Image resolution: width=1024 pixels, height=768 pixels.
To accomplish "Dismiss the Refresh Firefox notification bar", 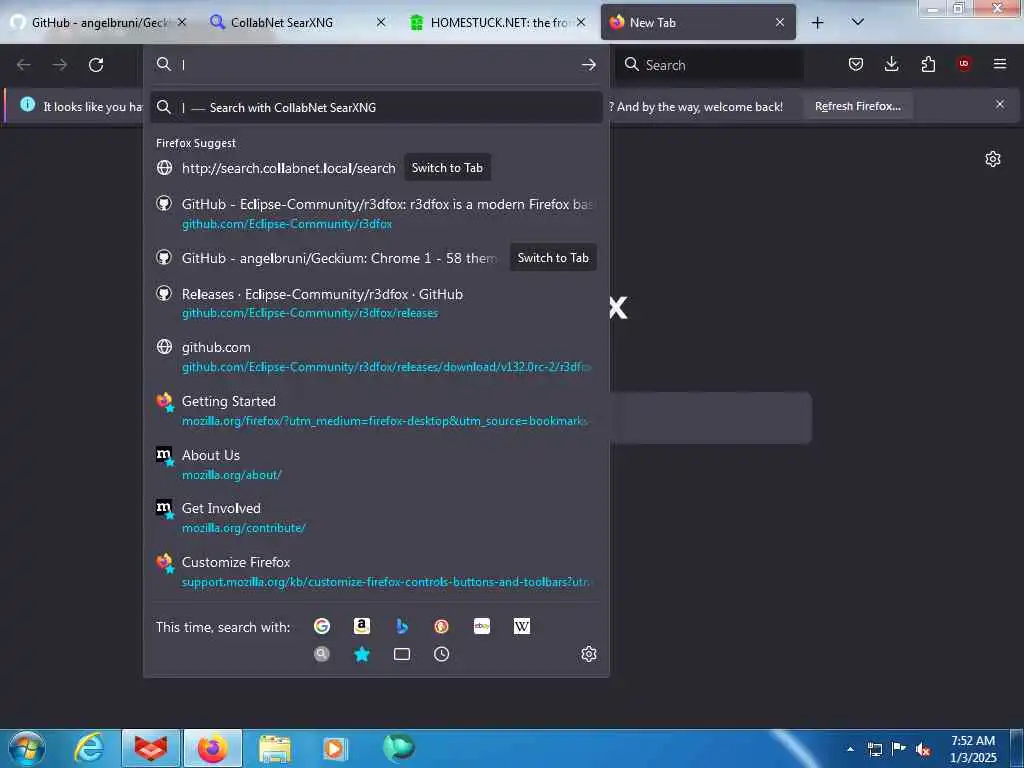I will pyautogui.click(x=1000, y=104).
